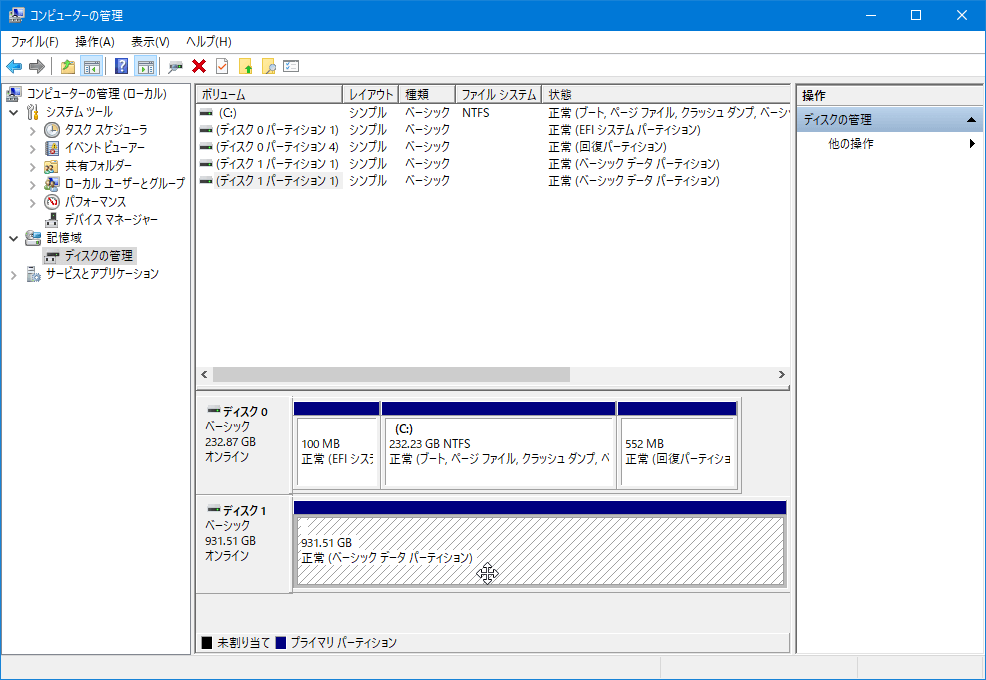Expand サービスとアプリケーション node
This screenshot has height=680, width=986.
(14, 274)
